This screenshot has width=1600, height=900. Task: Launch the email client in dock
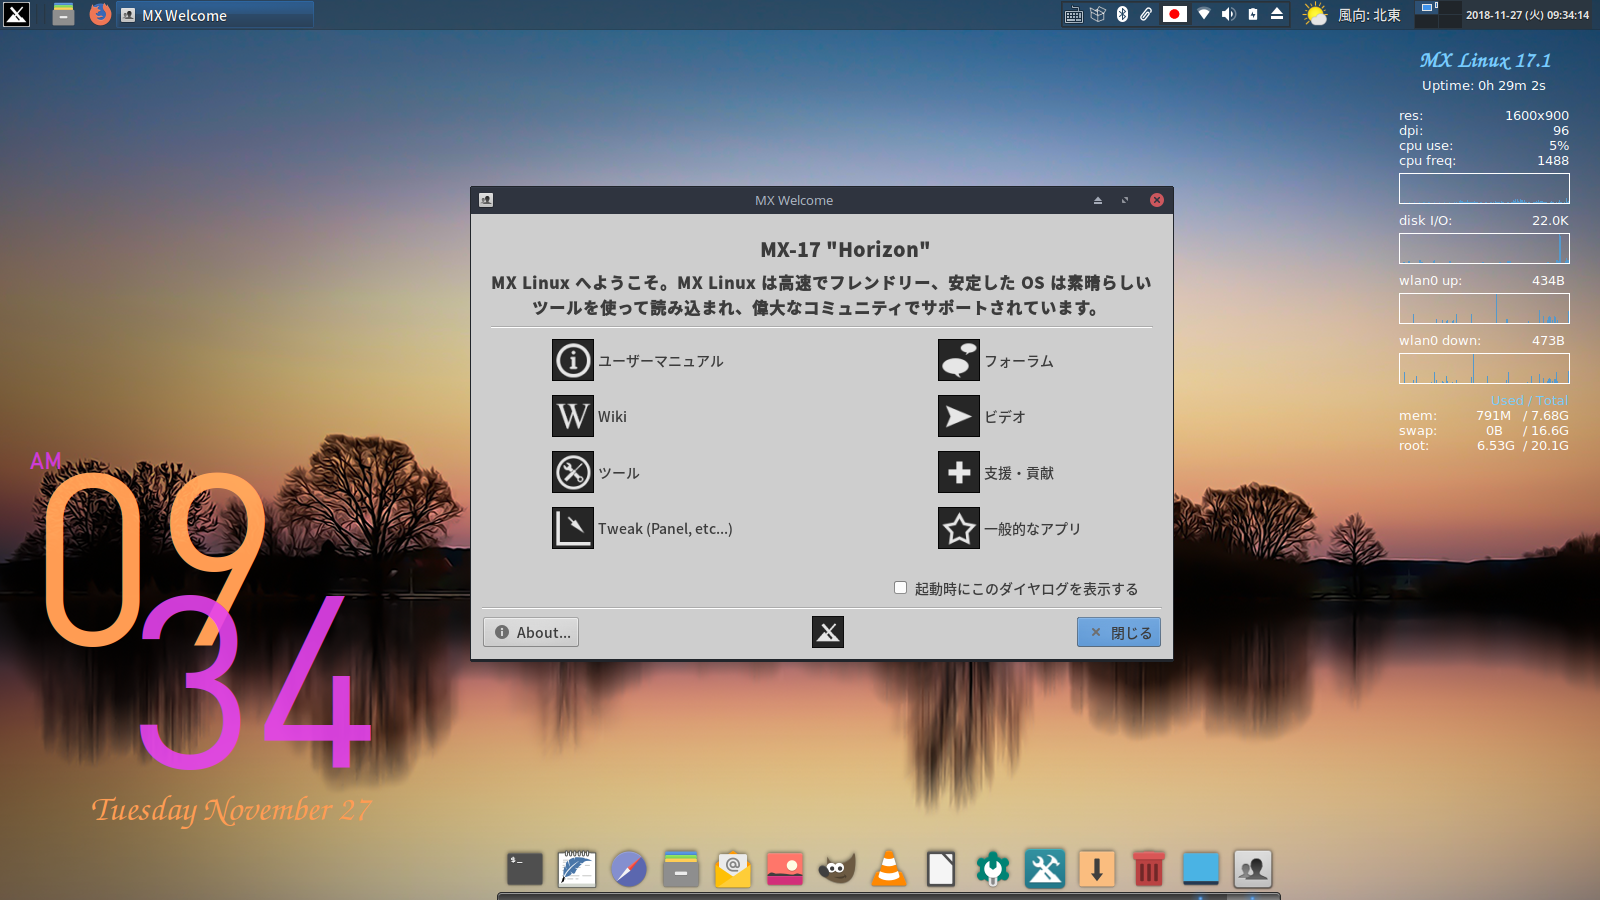733,869
